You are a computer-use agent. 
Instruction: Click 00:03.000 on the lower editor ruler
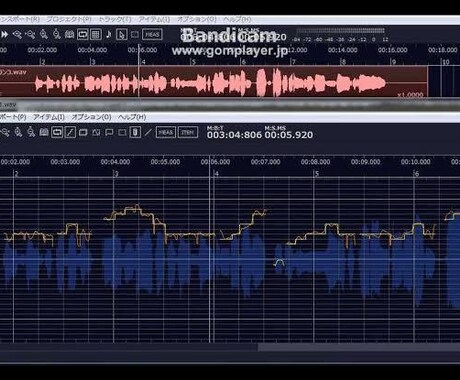[x=65, y=162]
